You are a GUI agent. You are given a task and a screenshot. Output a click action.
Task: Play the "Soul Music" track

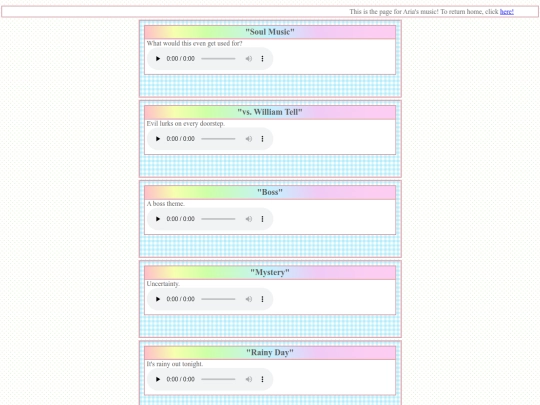click(158, 59)
